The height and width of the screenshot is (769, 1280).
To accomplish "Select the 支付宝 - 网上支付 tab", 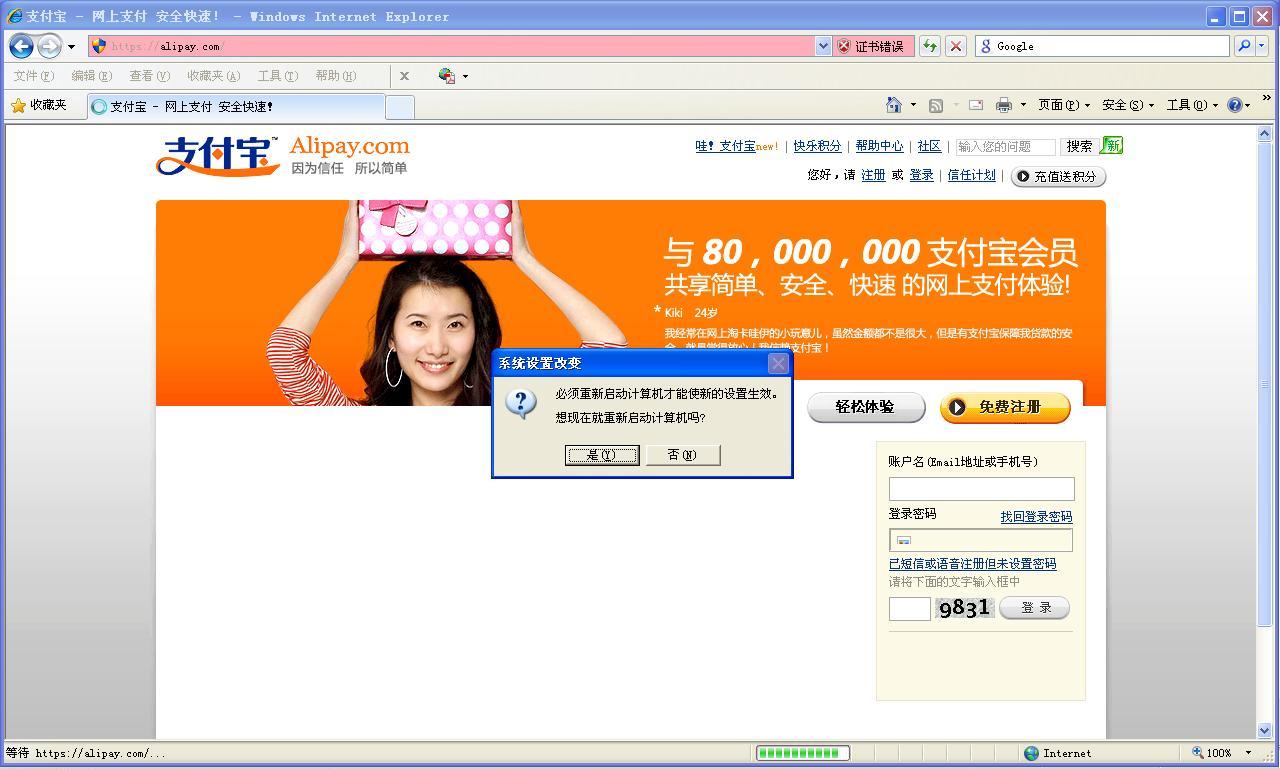I will coord(235,106).
